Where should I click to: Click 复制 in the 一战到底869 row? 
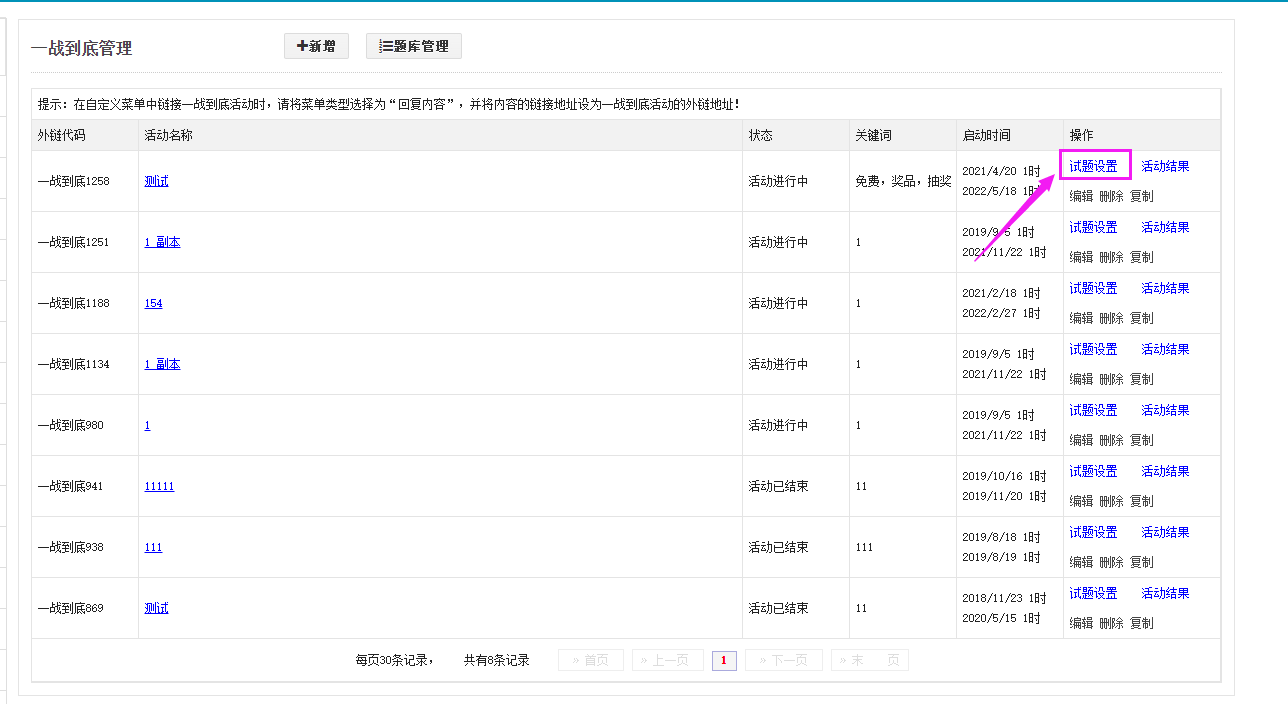click(1141, 623)
